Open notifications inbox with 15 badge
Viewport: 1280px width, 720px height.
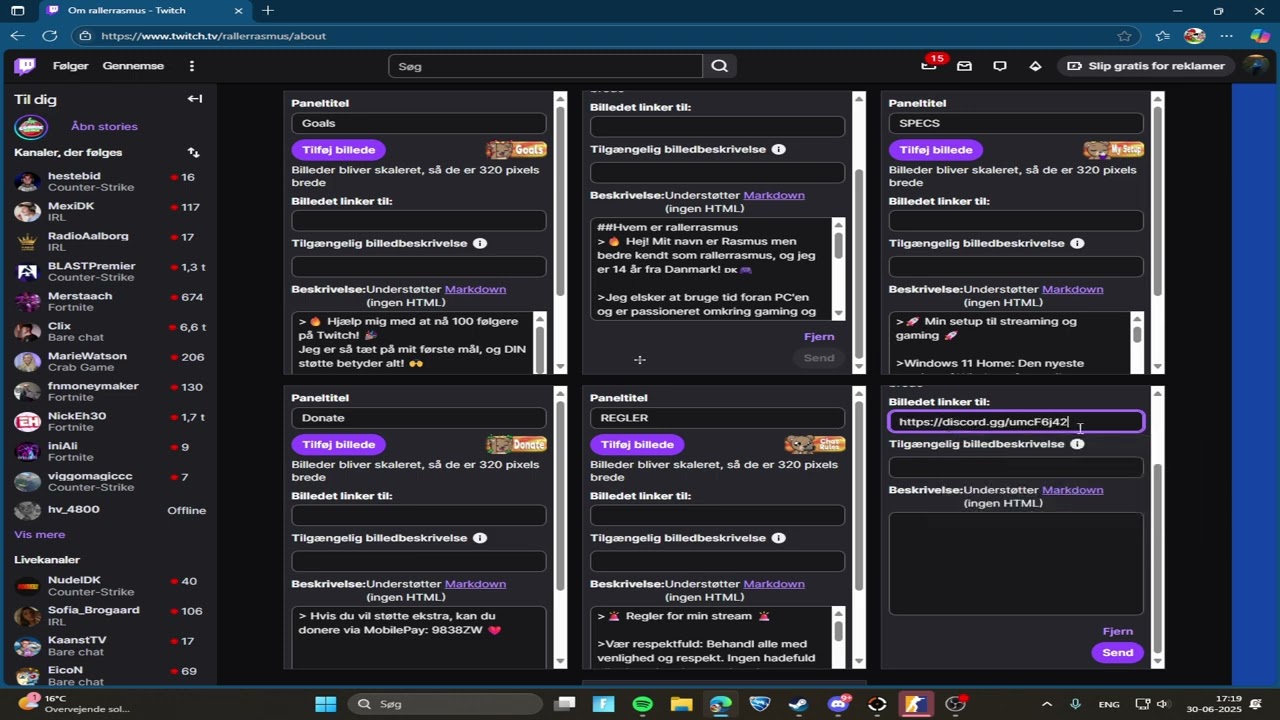click(929, 66)
